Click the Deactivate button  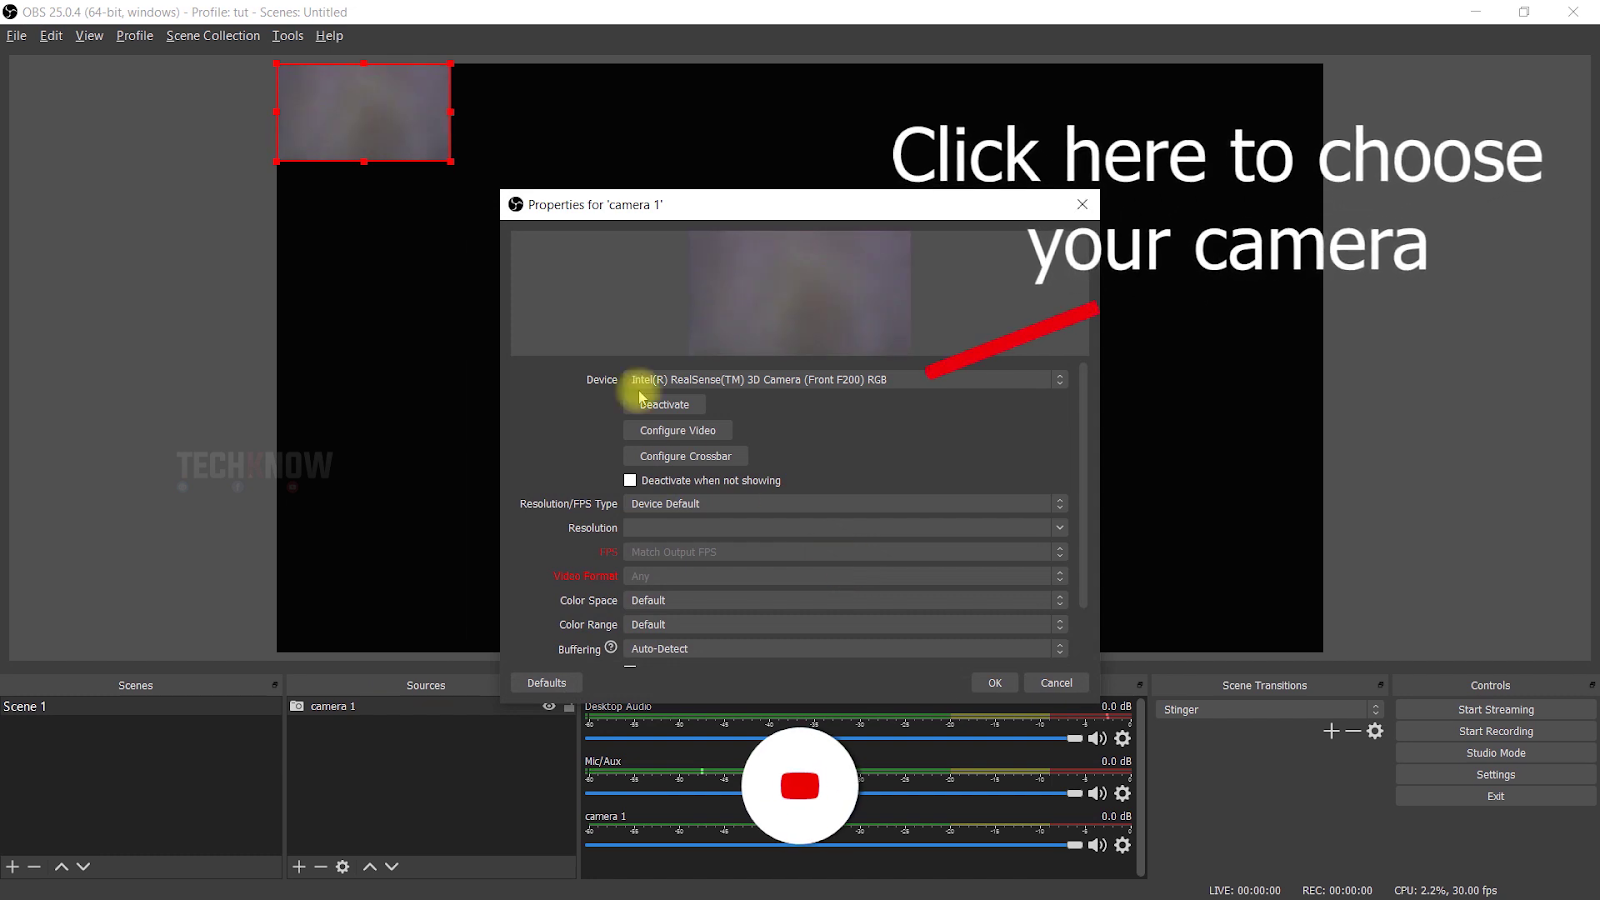click(664, 405)
